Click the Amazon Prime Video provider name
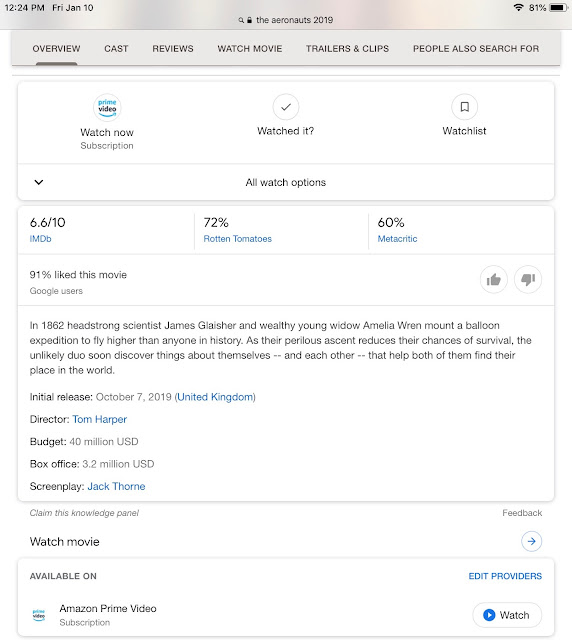 [x=108, y=609]
